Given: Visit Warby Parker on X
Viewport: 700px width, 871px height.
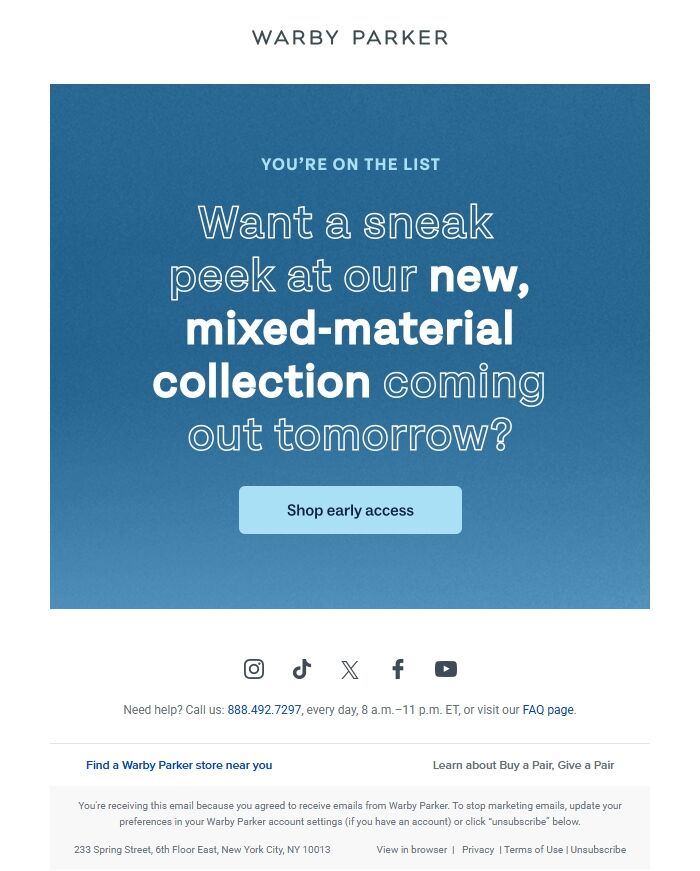Looking at the screenshot, I should tap(350, 668).
